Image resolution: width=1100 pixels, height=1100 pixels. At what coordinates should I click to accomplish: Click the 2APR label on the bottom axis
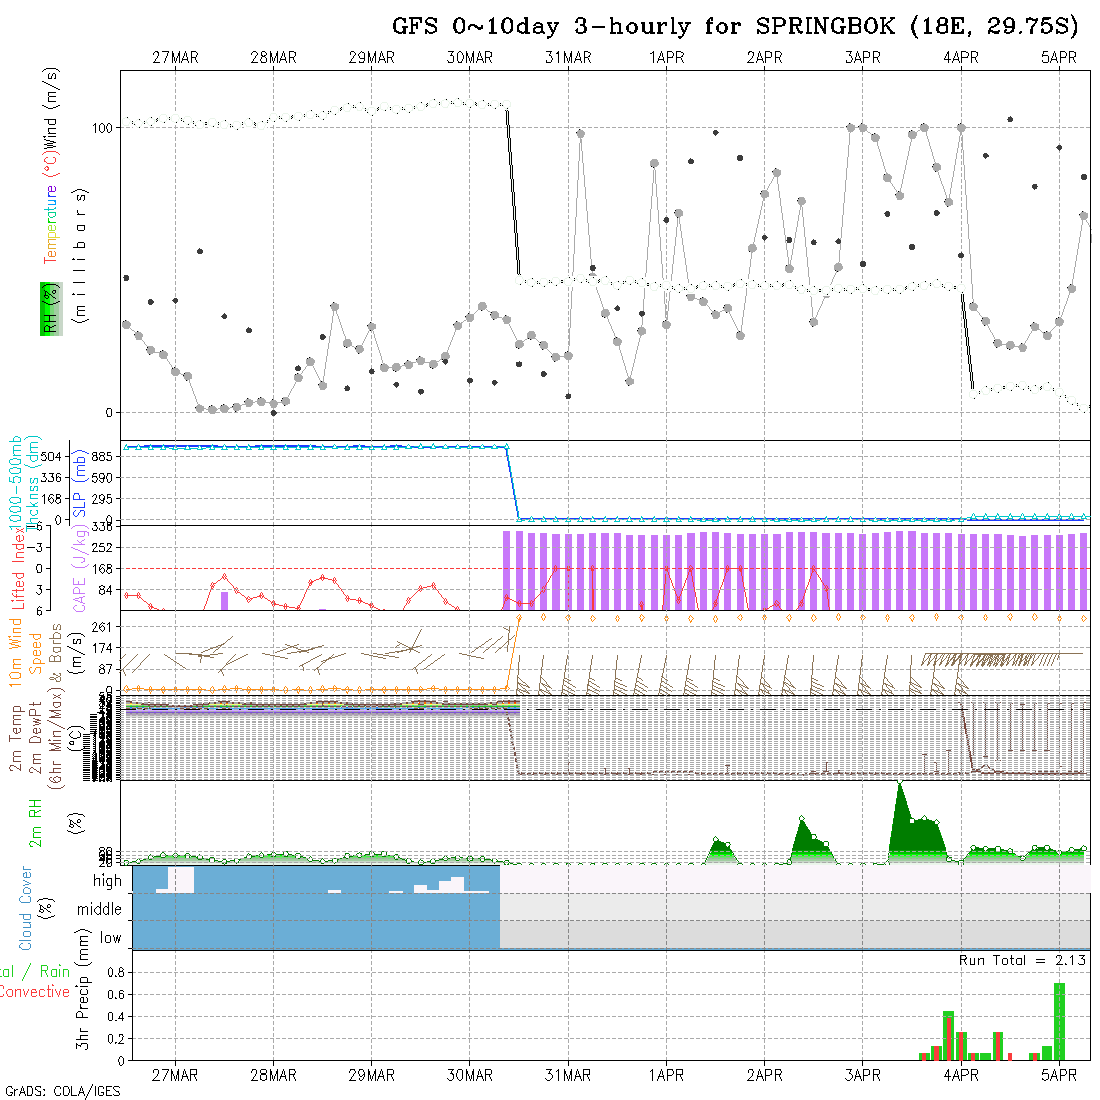[765, 1075]
